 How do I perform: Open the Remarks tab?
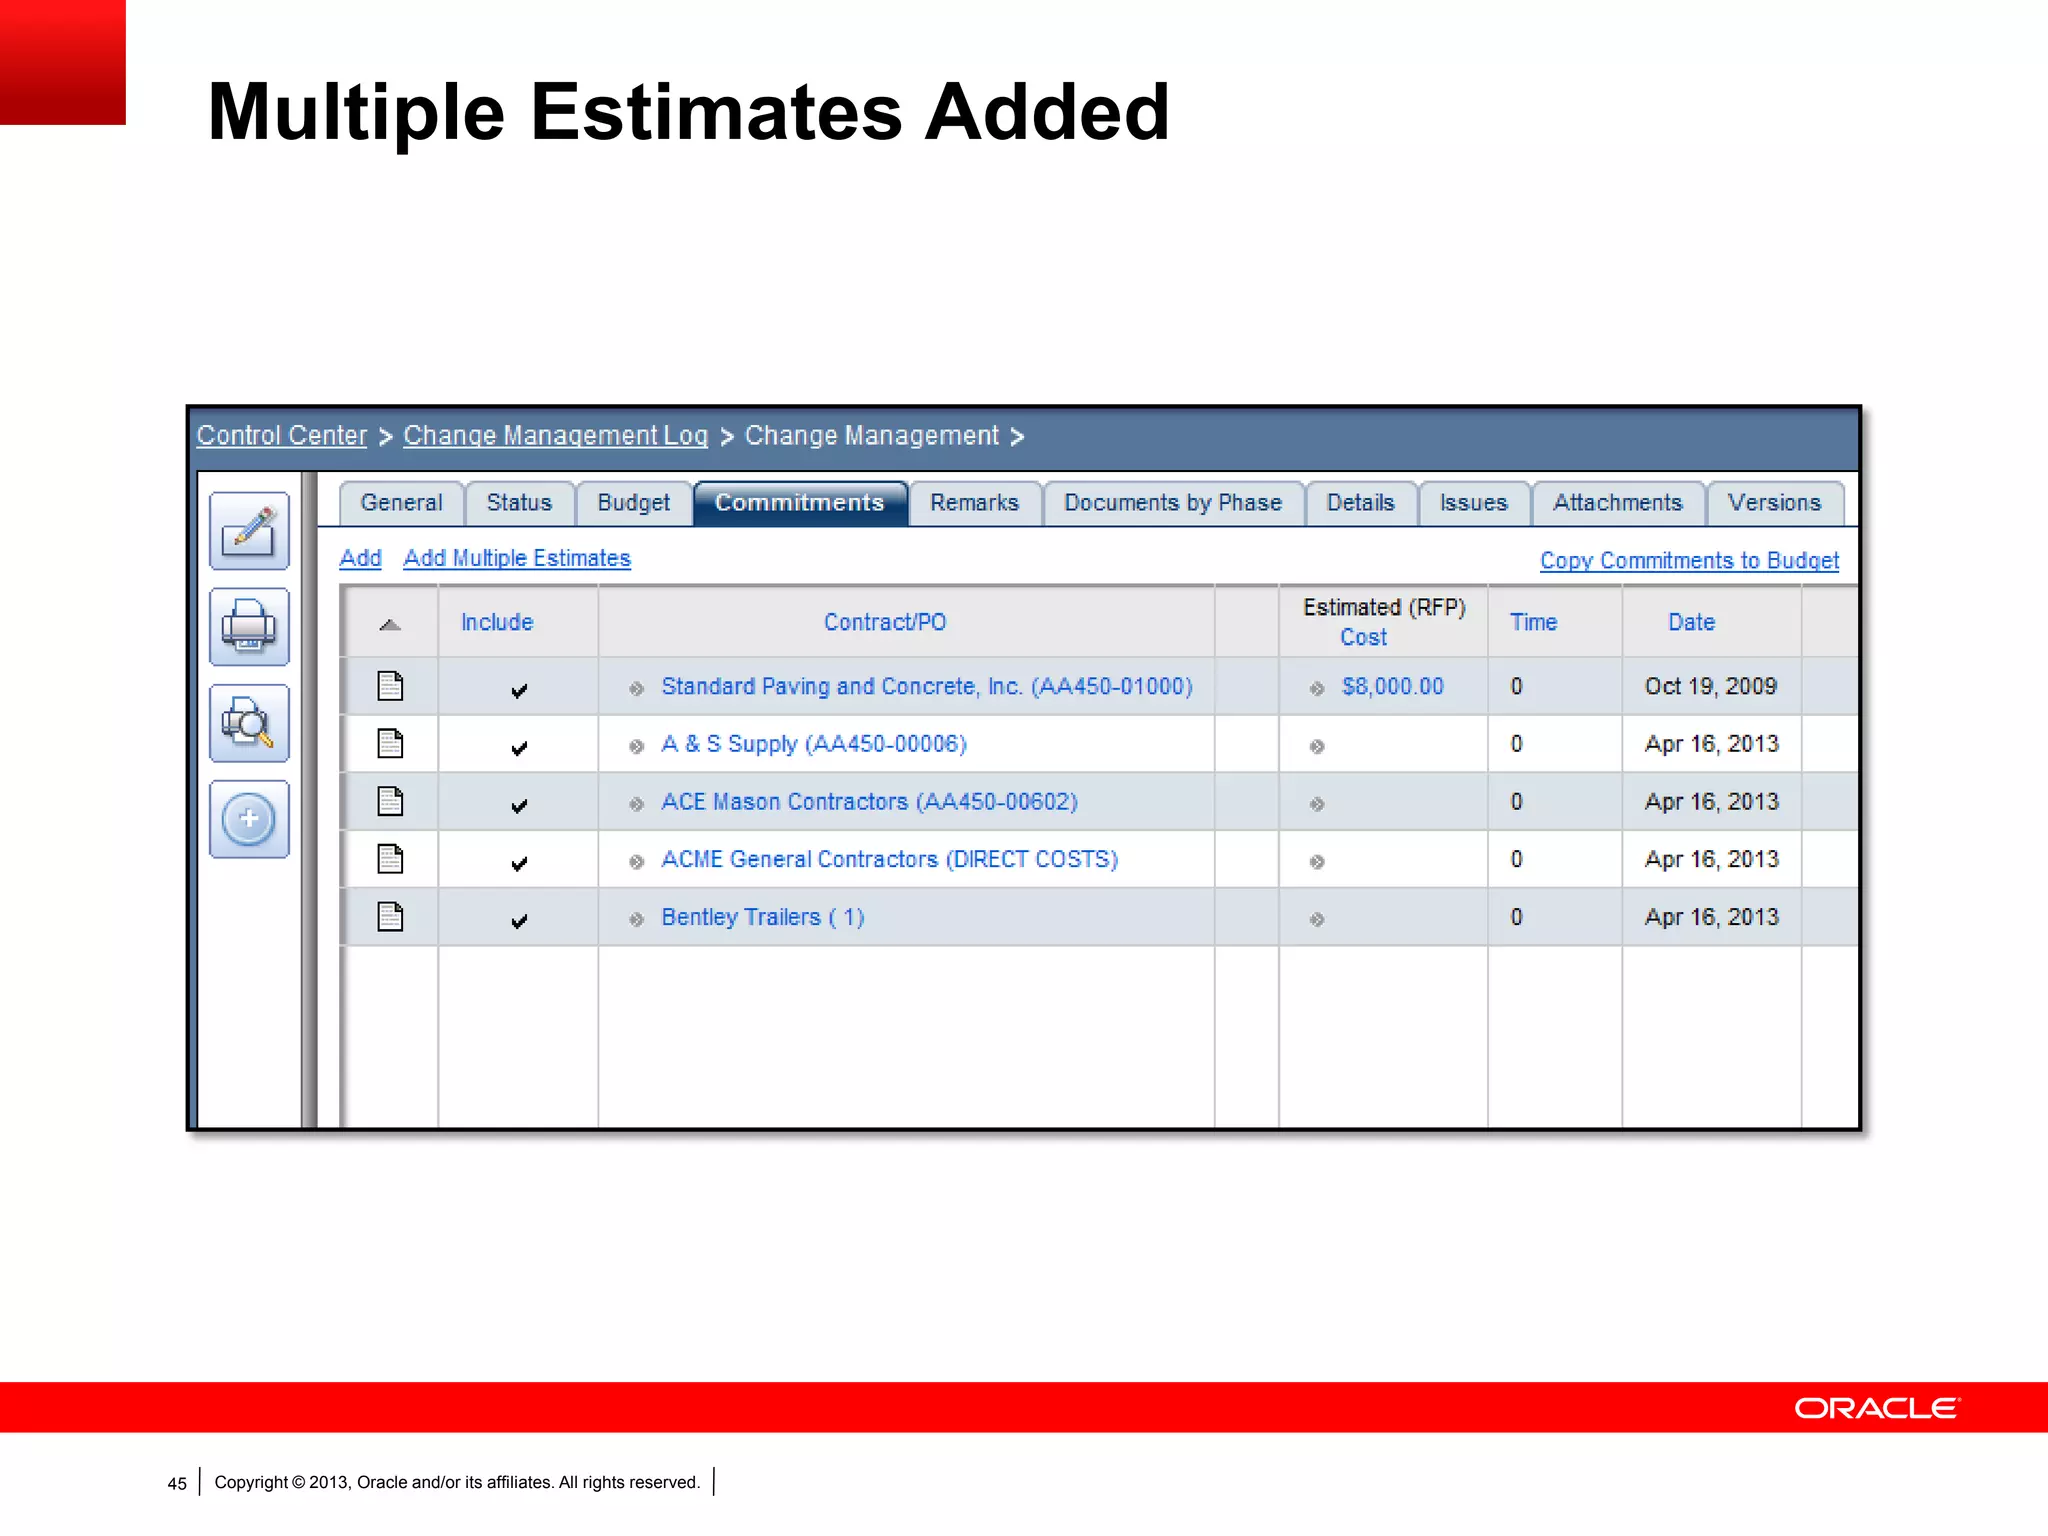click(x=975, y=503)
